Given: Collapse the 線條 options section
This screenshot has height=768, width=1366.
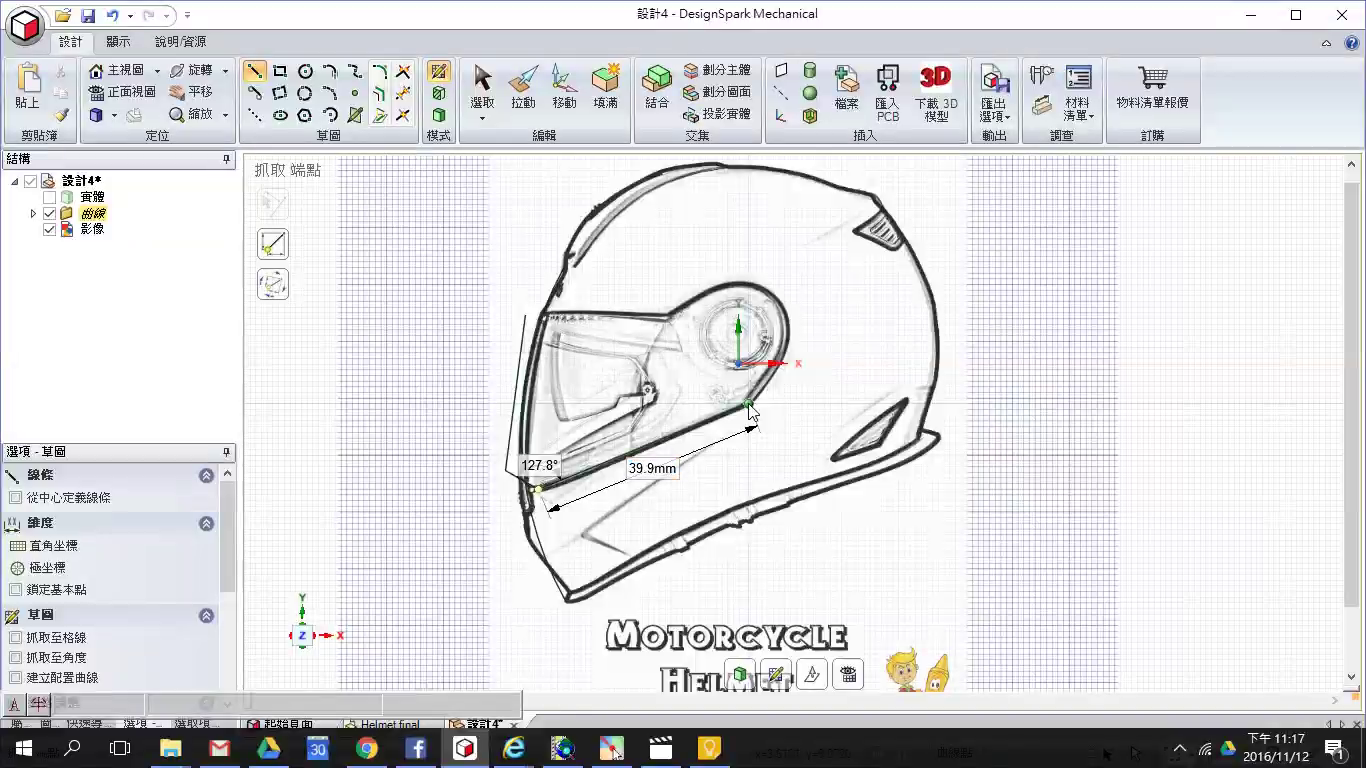Looking at the screenshot, I should click(206, 476).
